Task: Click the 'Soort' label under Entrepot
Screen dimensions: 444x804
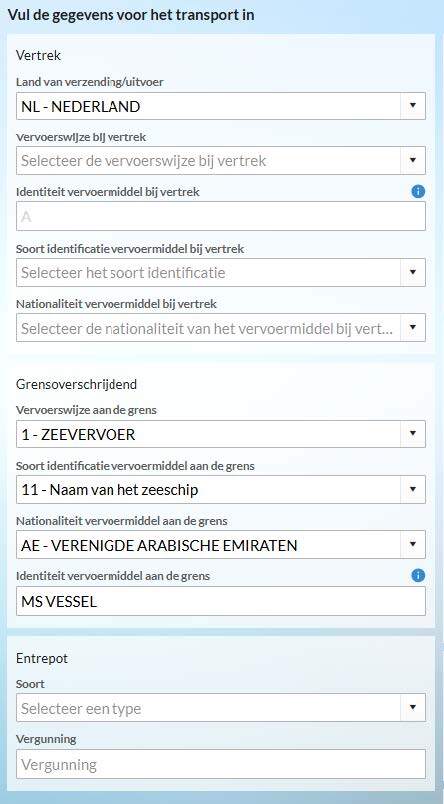Action: coord(30,684)
